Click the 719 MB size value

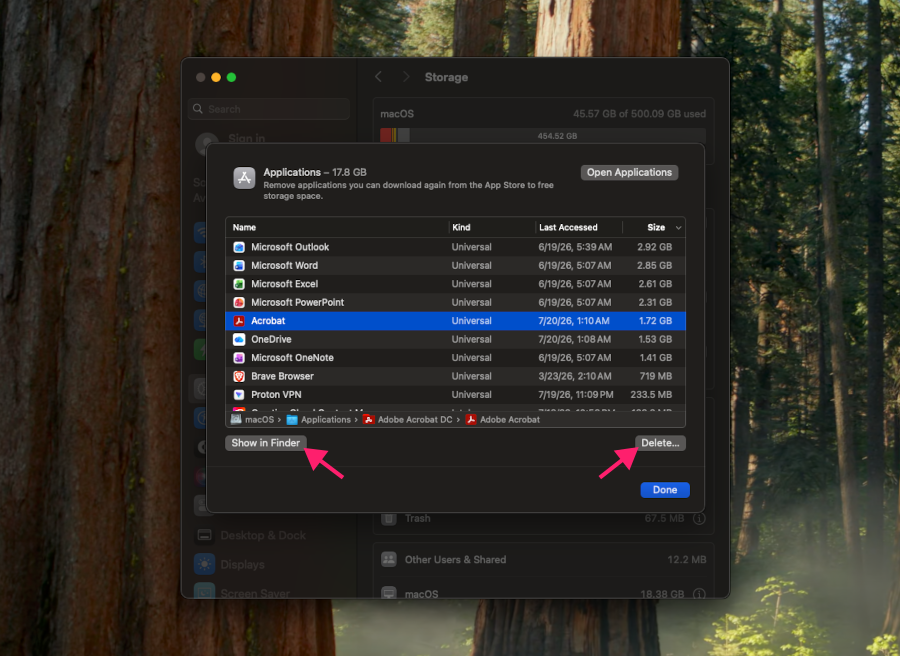click(655, 376)
